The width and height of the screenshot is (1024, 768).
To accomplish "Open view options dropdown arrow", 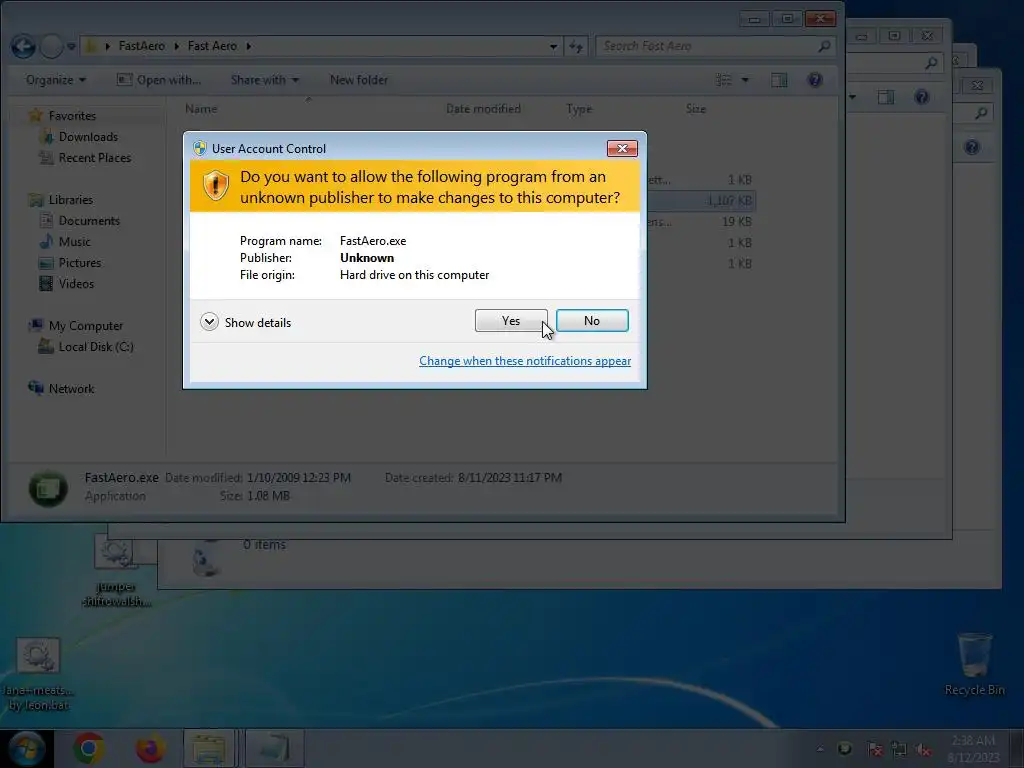I will pyautogui.click(x=745, y=80).
